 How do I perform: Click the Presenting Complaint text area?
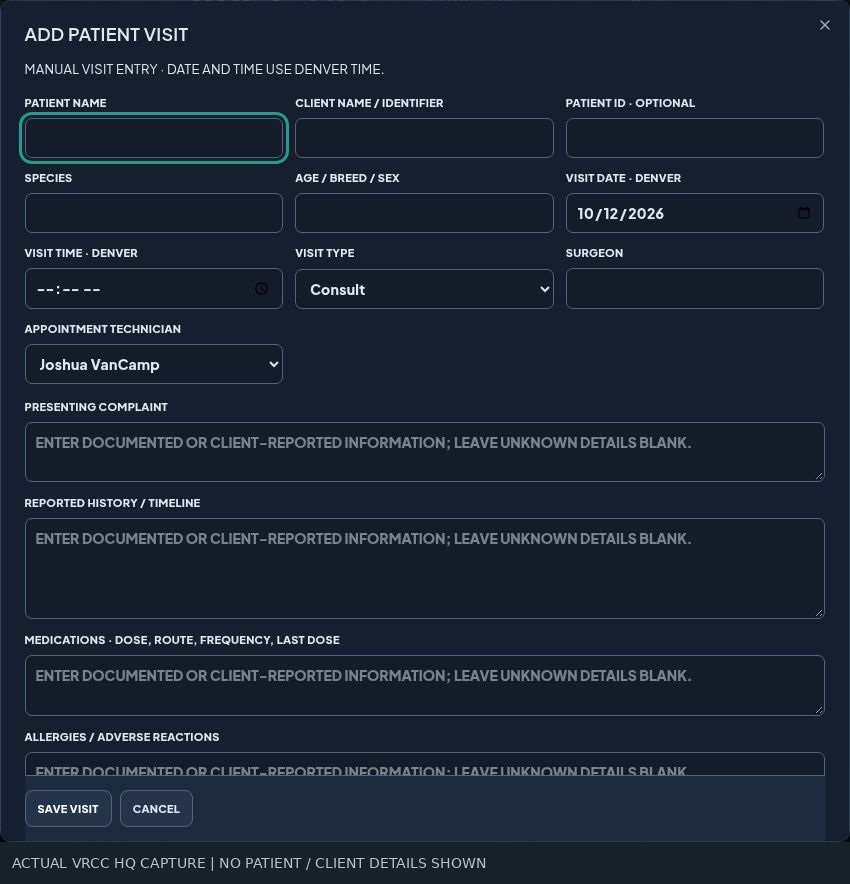point(424,452)
